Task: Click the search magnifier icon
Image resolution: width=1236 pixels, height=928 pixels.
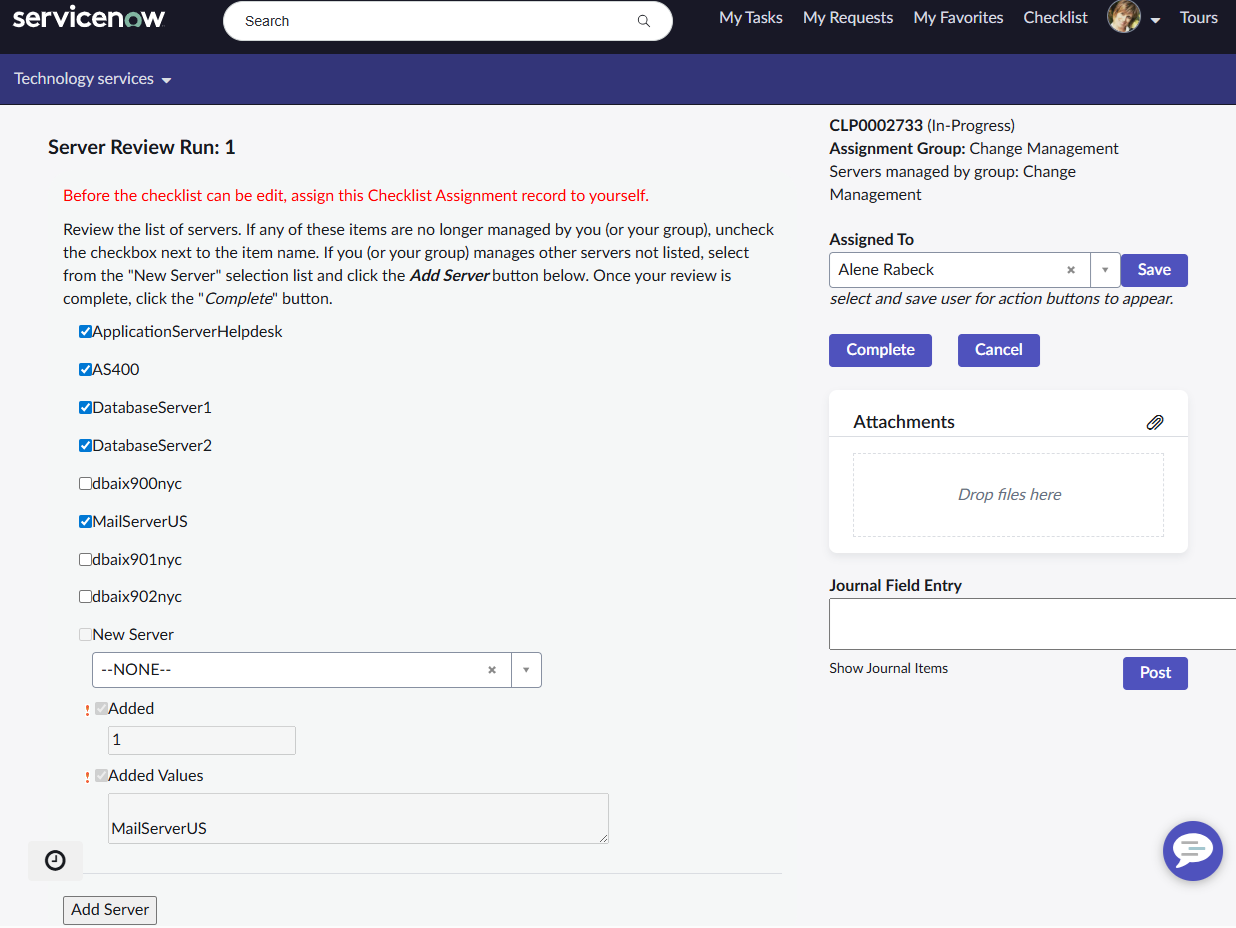Action: [643, 20]
